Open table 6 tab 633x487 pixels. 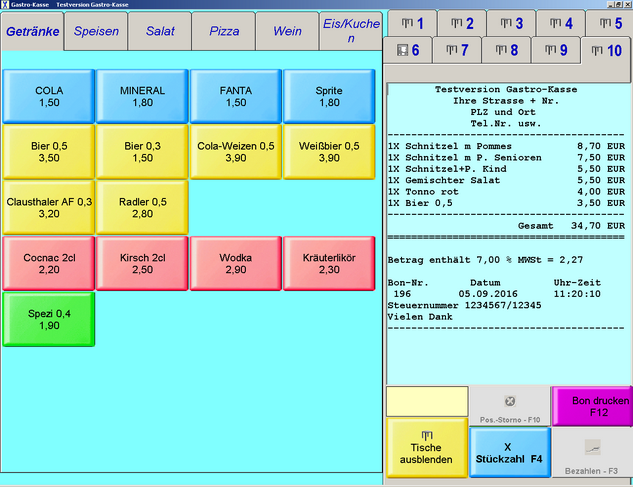click(408, 50)
